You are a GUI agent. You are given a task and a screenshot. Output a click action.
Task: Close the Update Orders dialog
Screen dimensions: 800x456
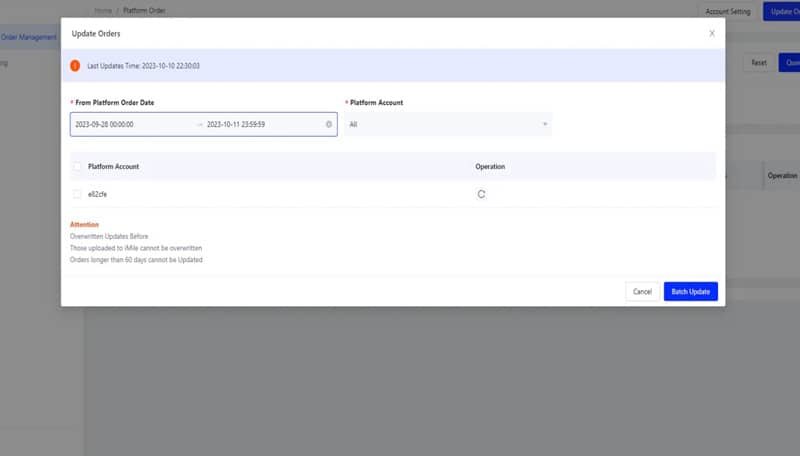(712, 34)
